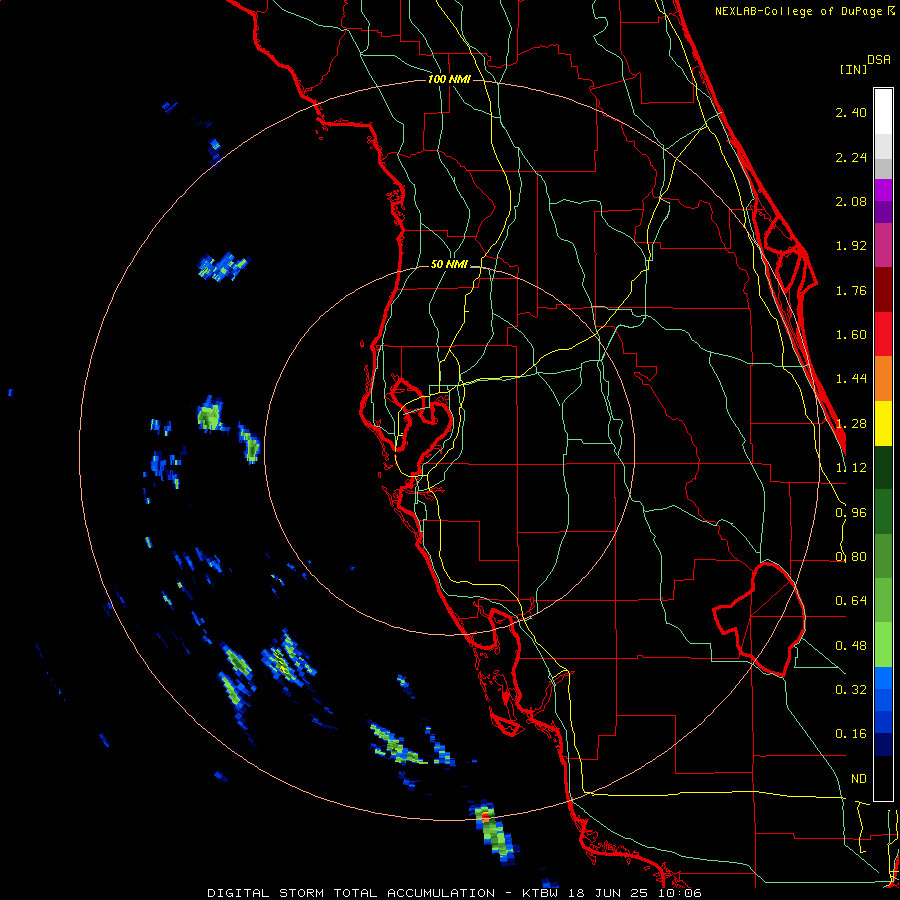Click the 2.40 legend value
The height and width of the screenshot is (900, 900).
coord(851,112)
